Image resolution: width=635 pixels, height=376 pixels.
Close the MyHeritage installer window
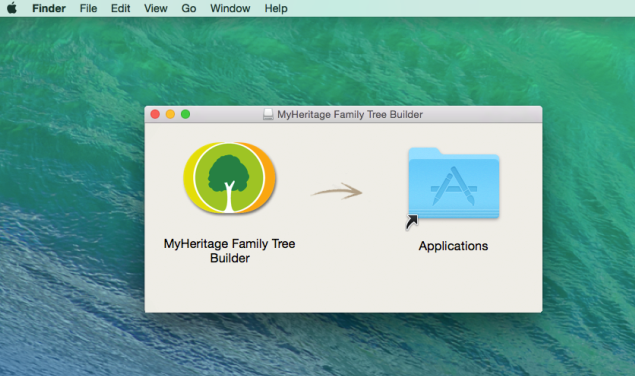[155, 114]
